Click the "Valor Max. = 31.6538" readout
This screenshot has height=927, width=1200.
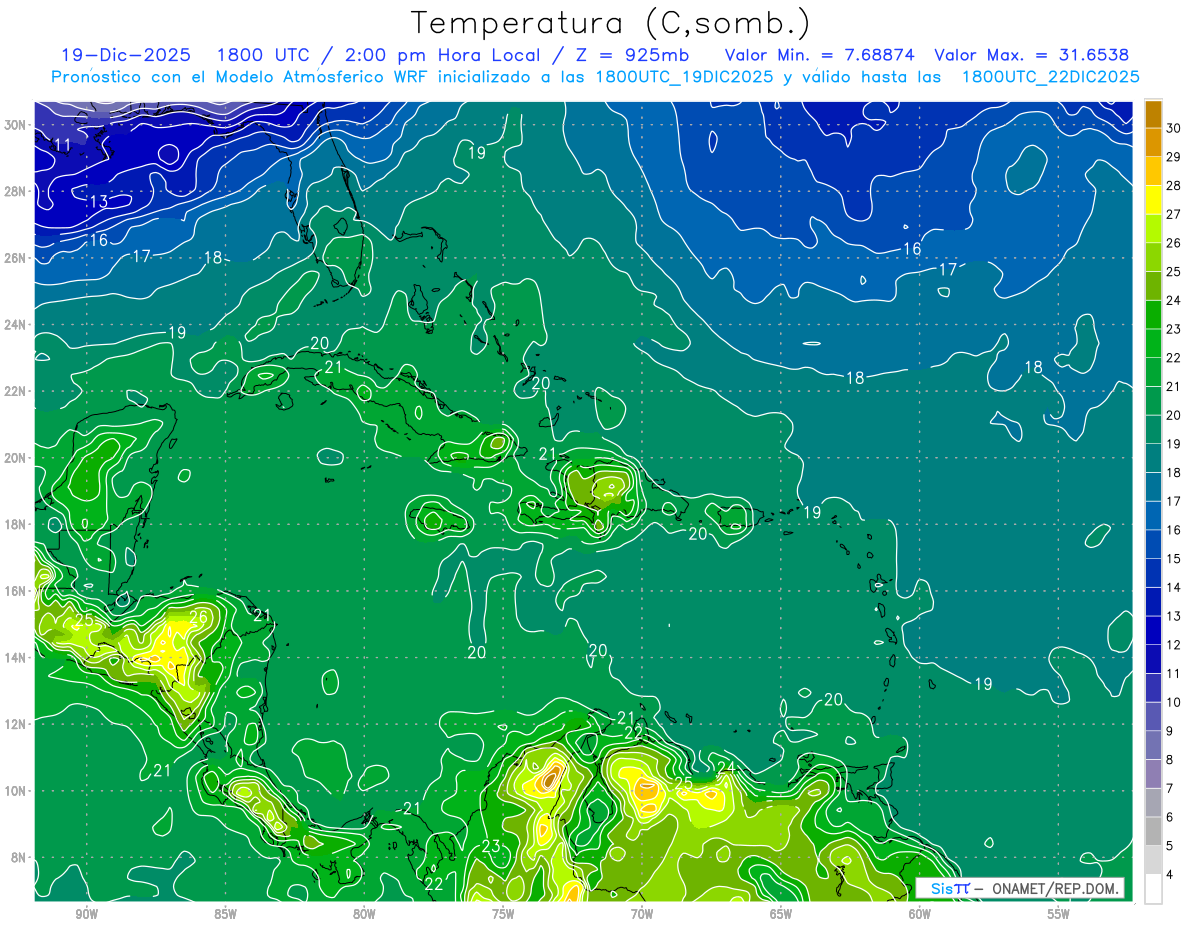pos(1032,55)
